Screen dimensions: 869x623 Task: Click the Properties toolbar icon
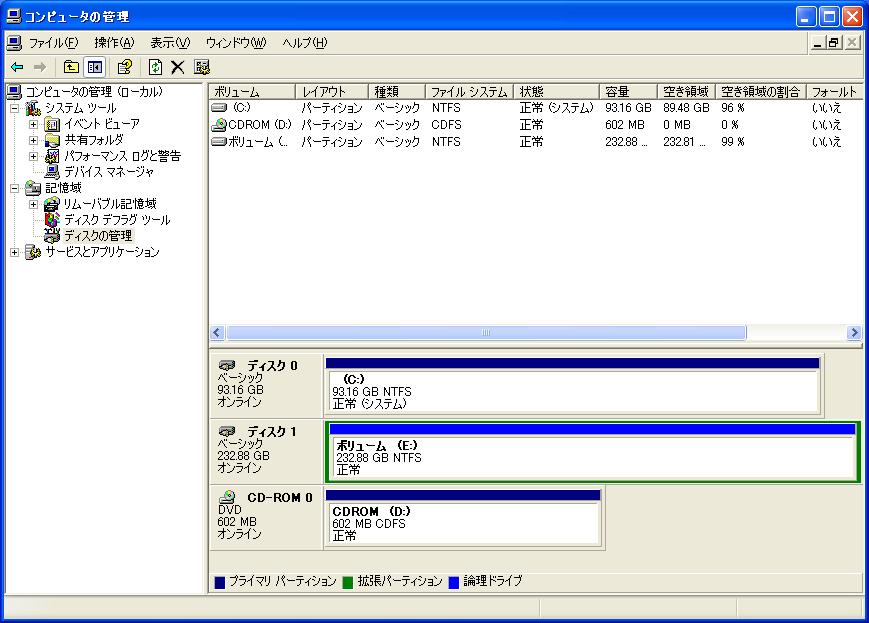125,67
